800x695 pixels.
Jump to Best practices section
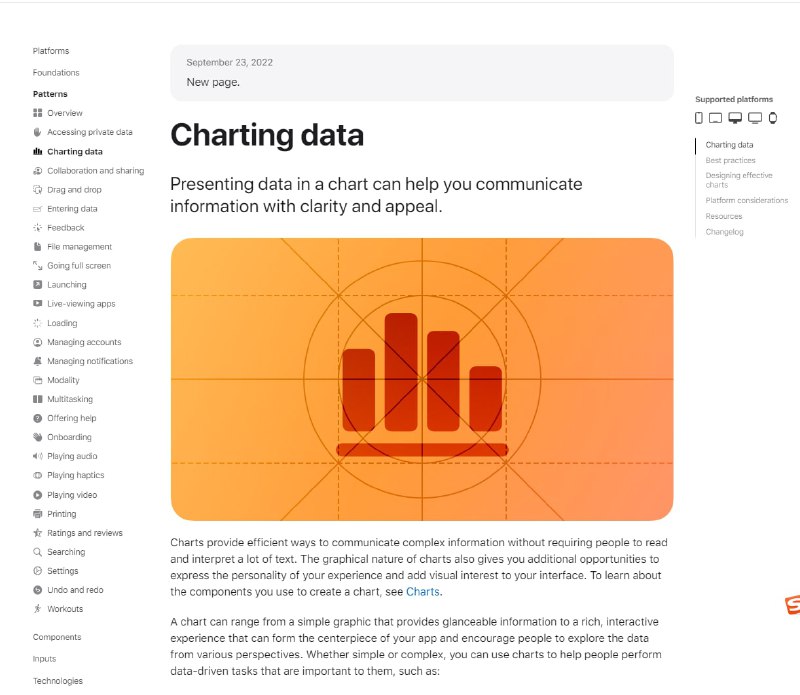[x=730, y=160]
